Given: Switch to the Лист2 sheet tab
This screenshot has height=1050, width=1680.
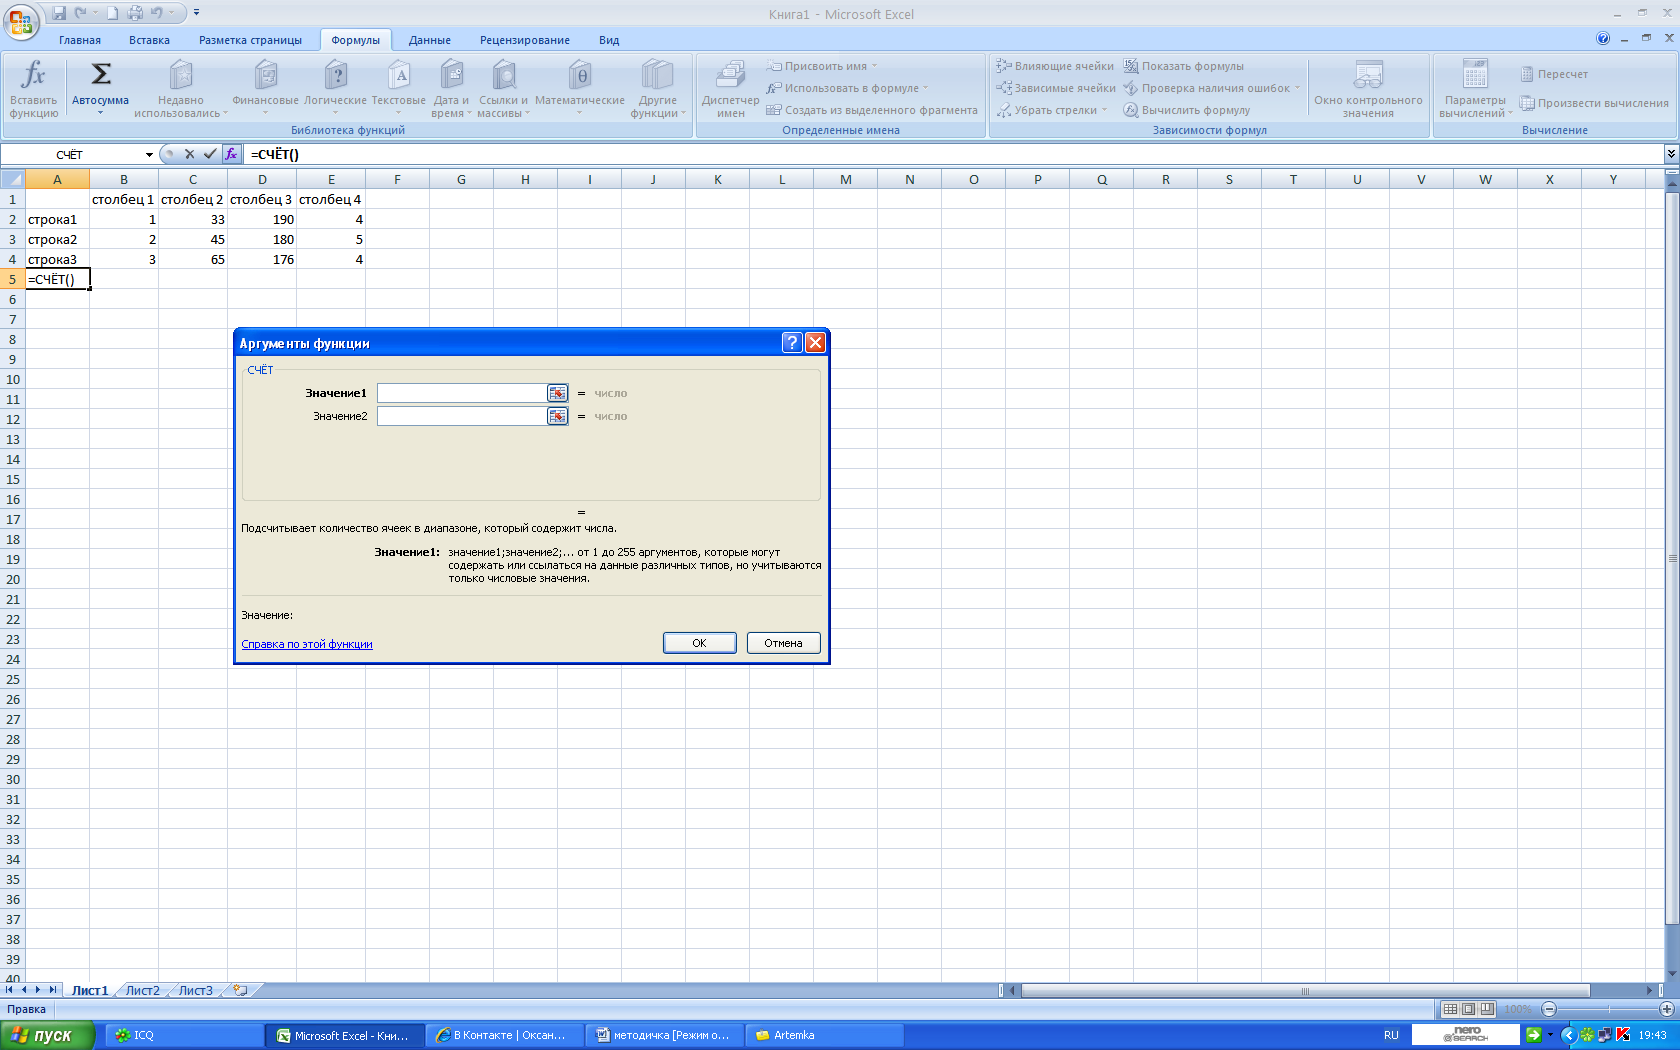Looking at the screenshot, I should pyautogui.click(x=142, y=990).
